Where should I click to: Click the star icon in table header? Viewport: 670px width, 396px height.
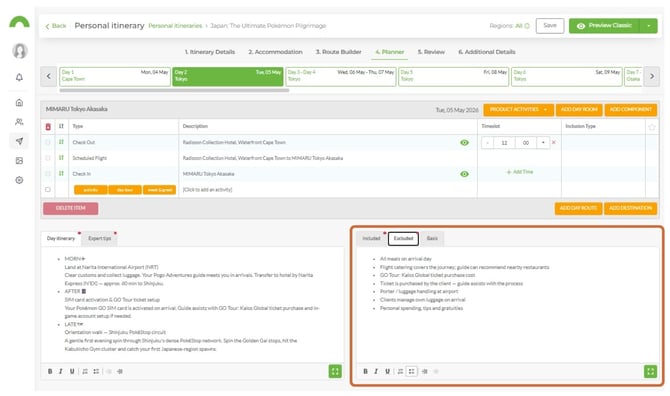coord(652,126)
